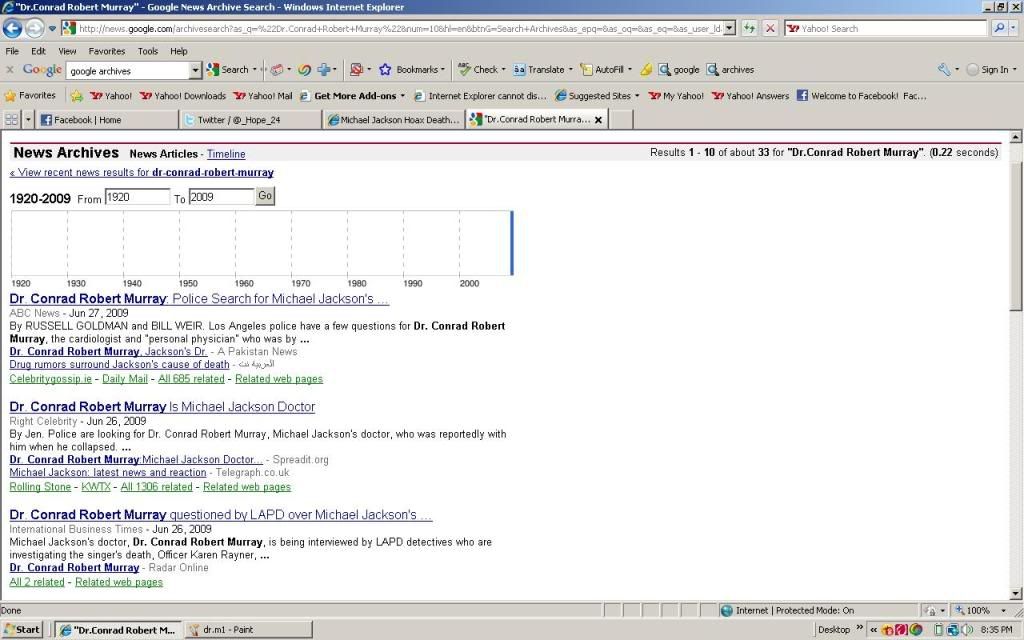Click the Go button for date range

coord(264,196)
